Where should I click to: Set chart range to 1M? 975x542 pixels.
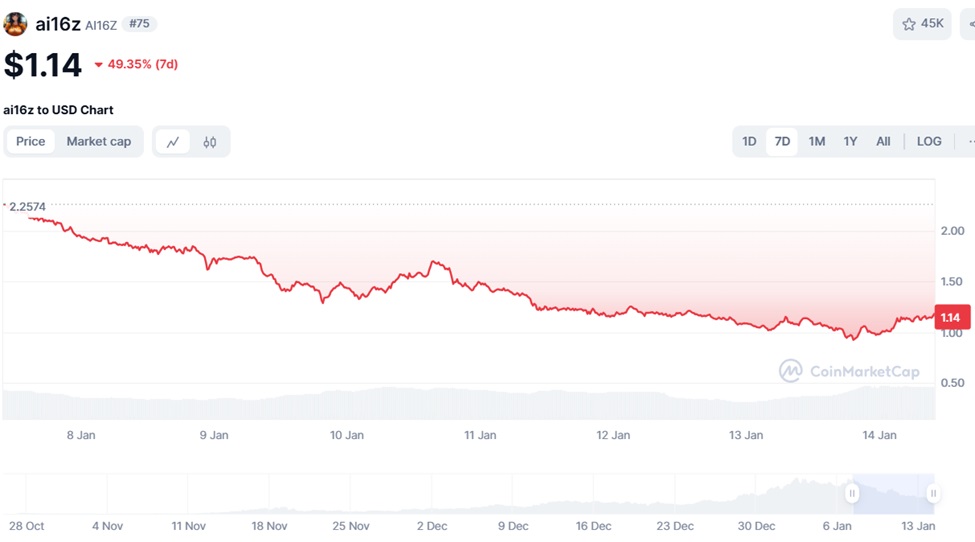pos(817,142)
